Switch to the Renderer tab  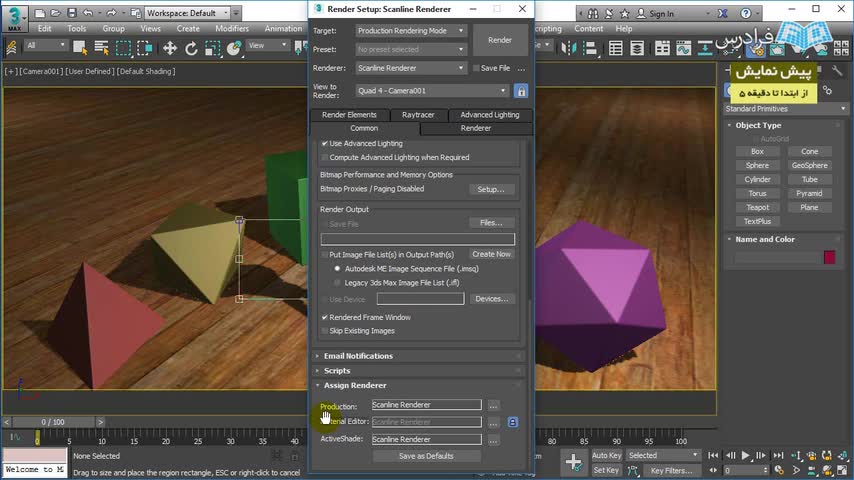pyautogui.click(x=475, y=129)
